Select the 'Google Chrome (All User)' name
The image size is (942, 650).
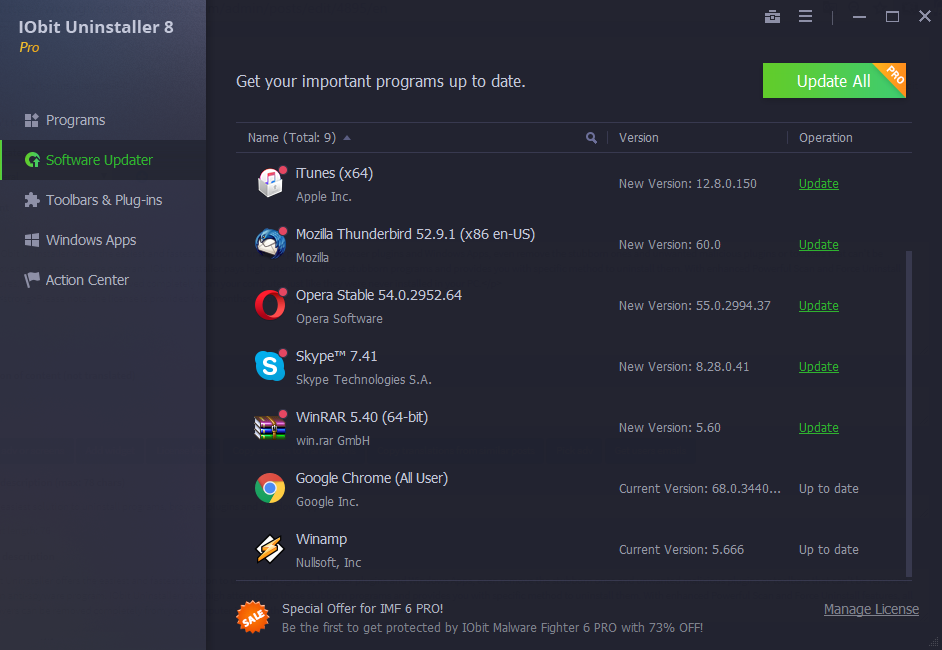[371, 478]
